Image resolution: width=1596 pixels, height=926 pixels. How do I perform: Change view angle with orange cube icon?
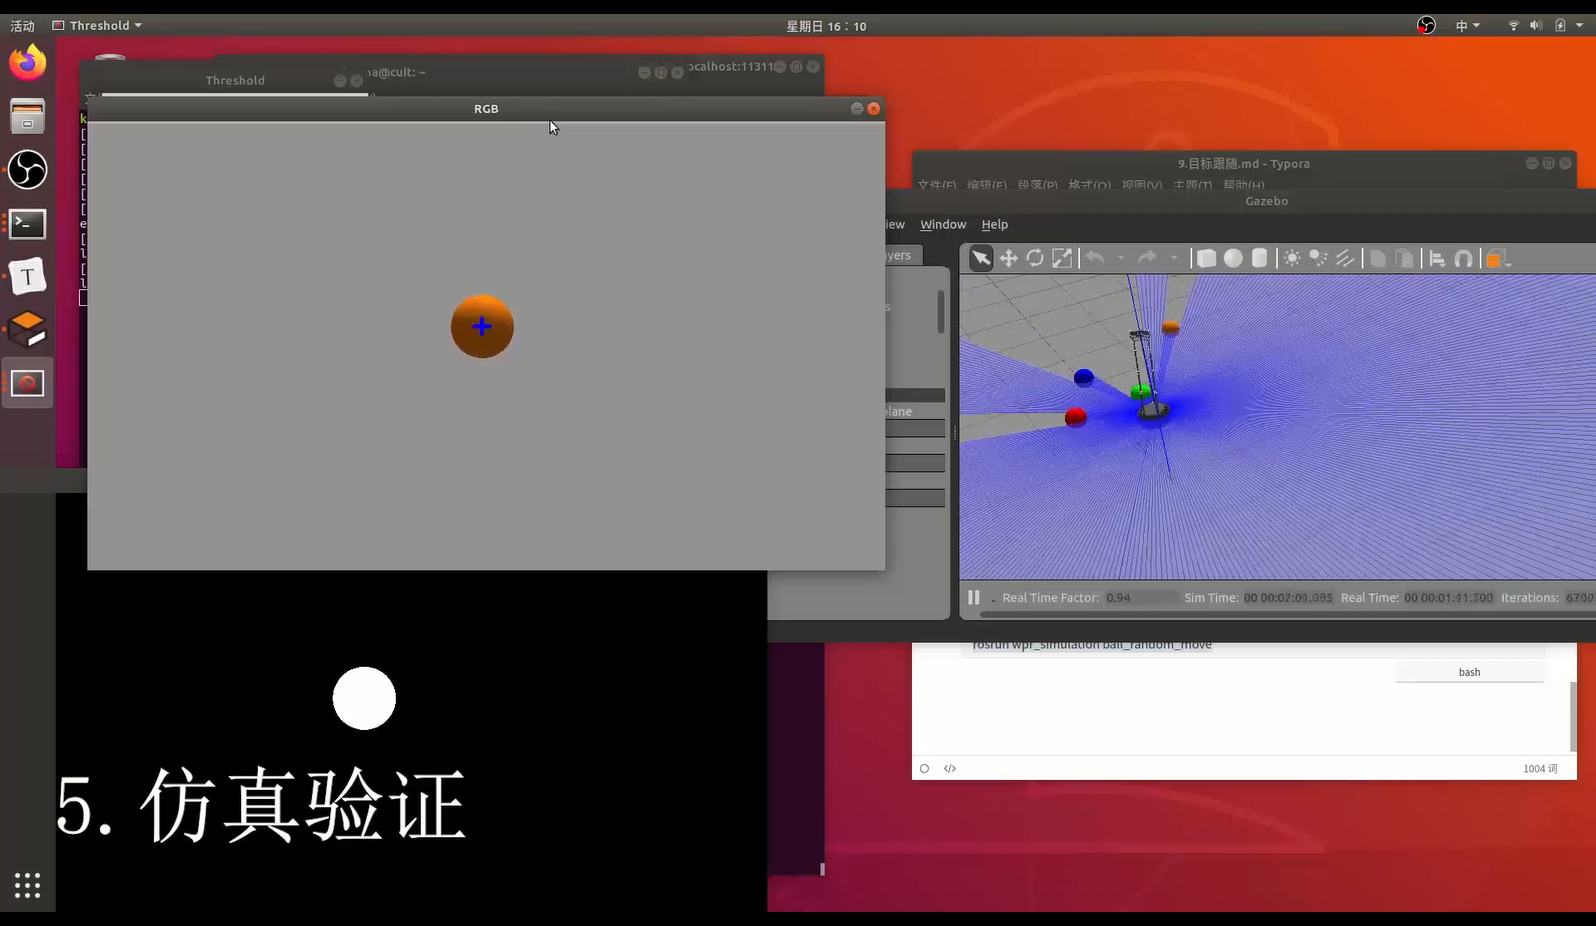(x=1497, y=259)
